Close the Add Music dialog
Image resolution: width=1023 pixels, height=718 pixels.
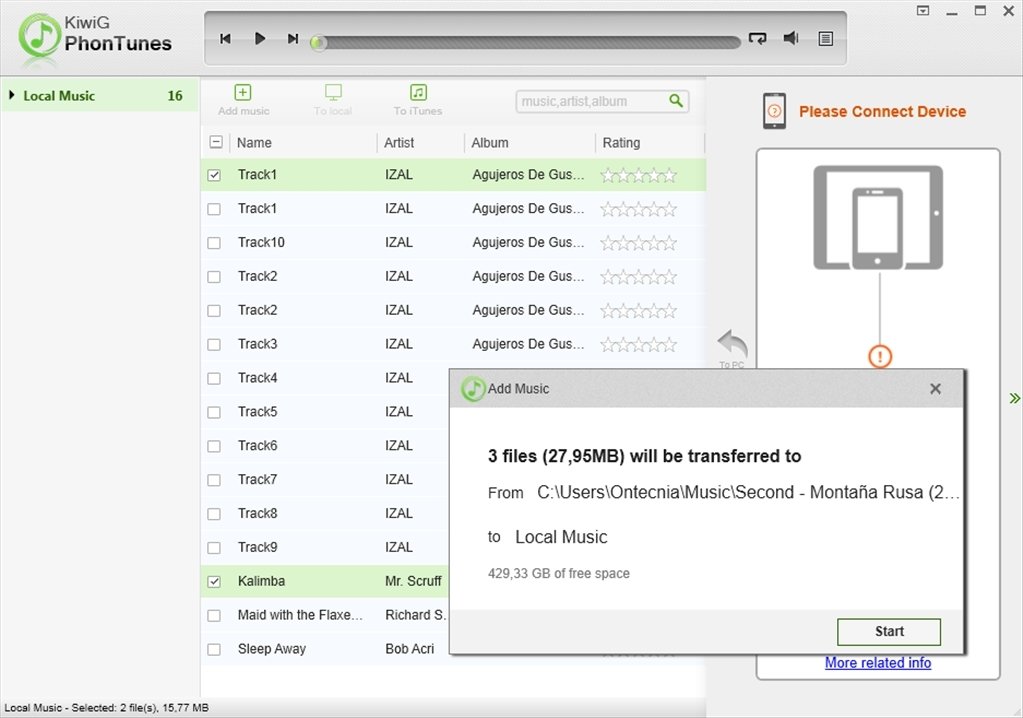(935, 389)
